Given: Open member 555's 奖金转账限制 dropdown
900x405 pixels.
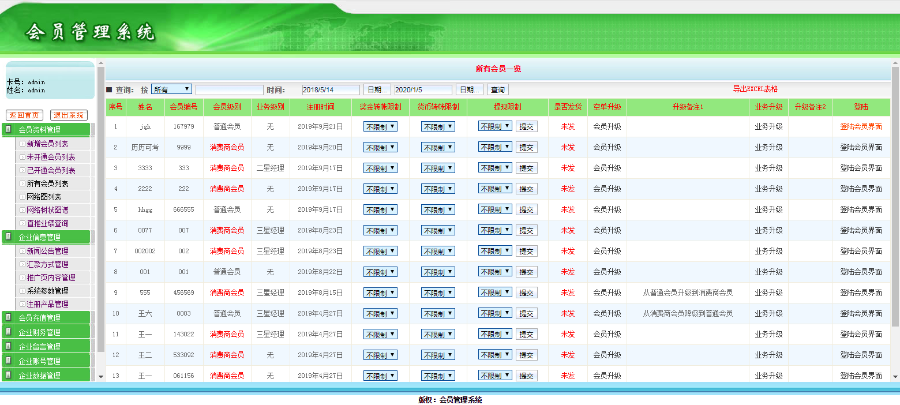Looking at the screenshot, I should coord(380,293).
